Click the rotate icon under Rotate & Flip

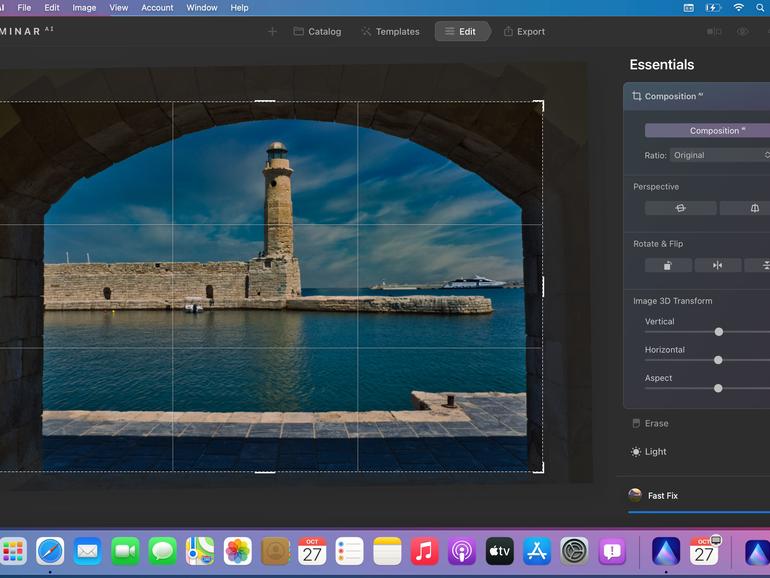click(668, 265)
